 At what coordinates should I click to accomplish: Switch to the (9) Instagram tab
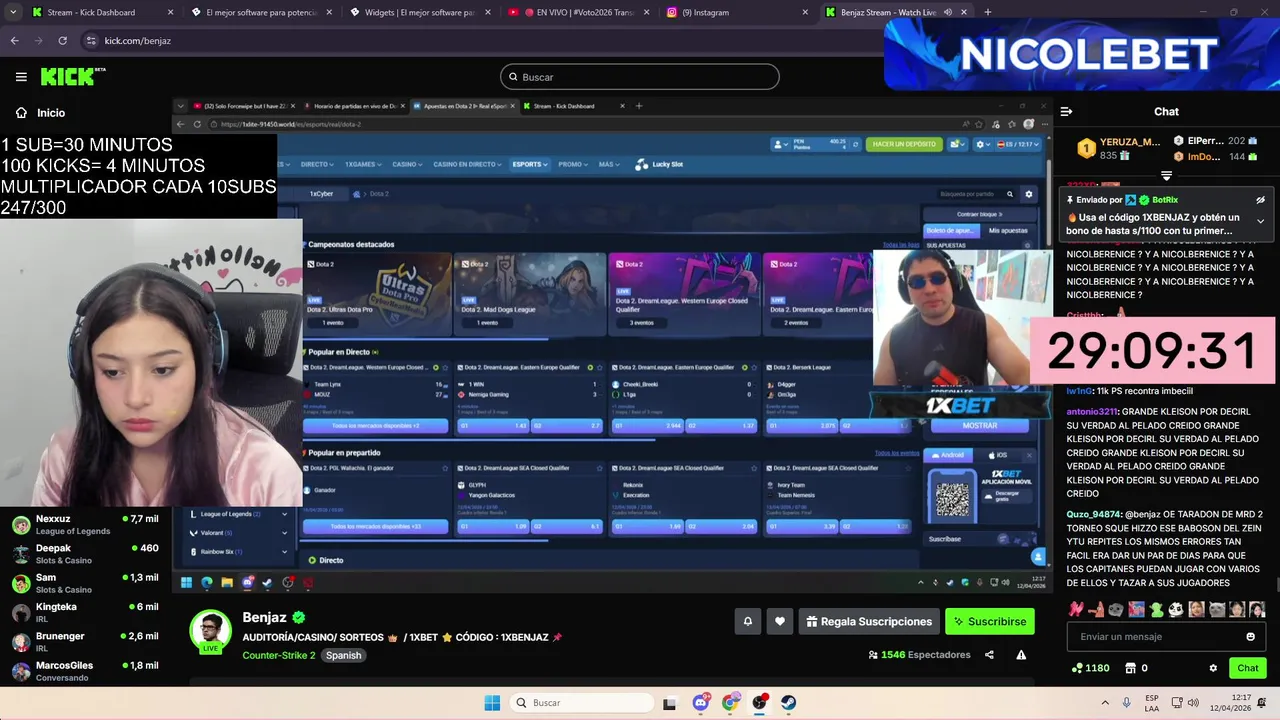(x=735, y=13)
